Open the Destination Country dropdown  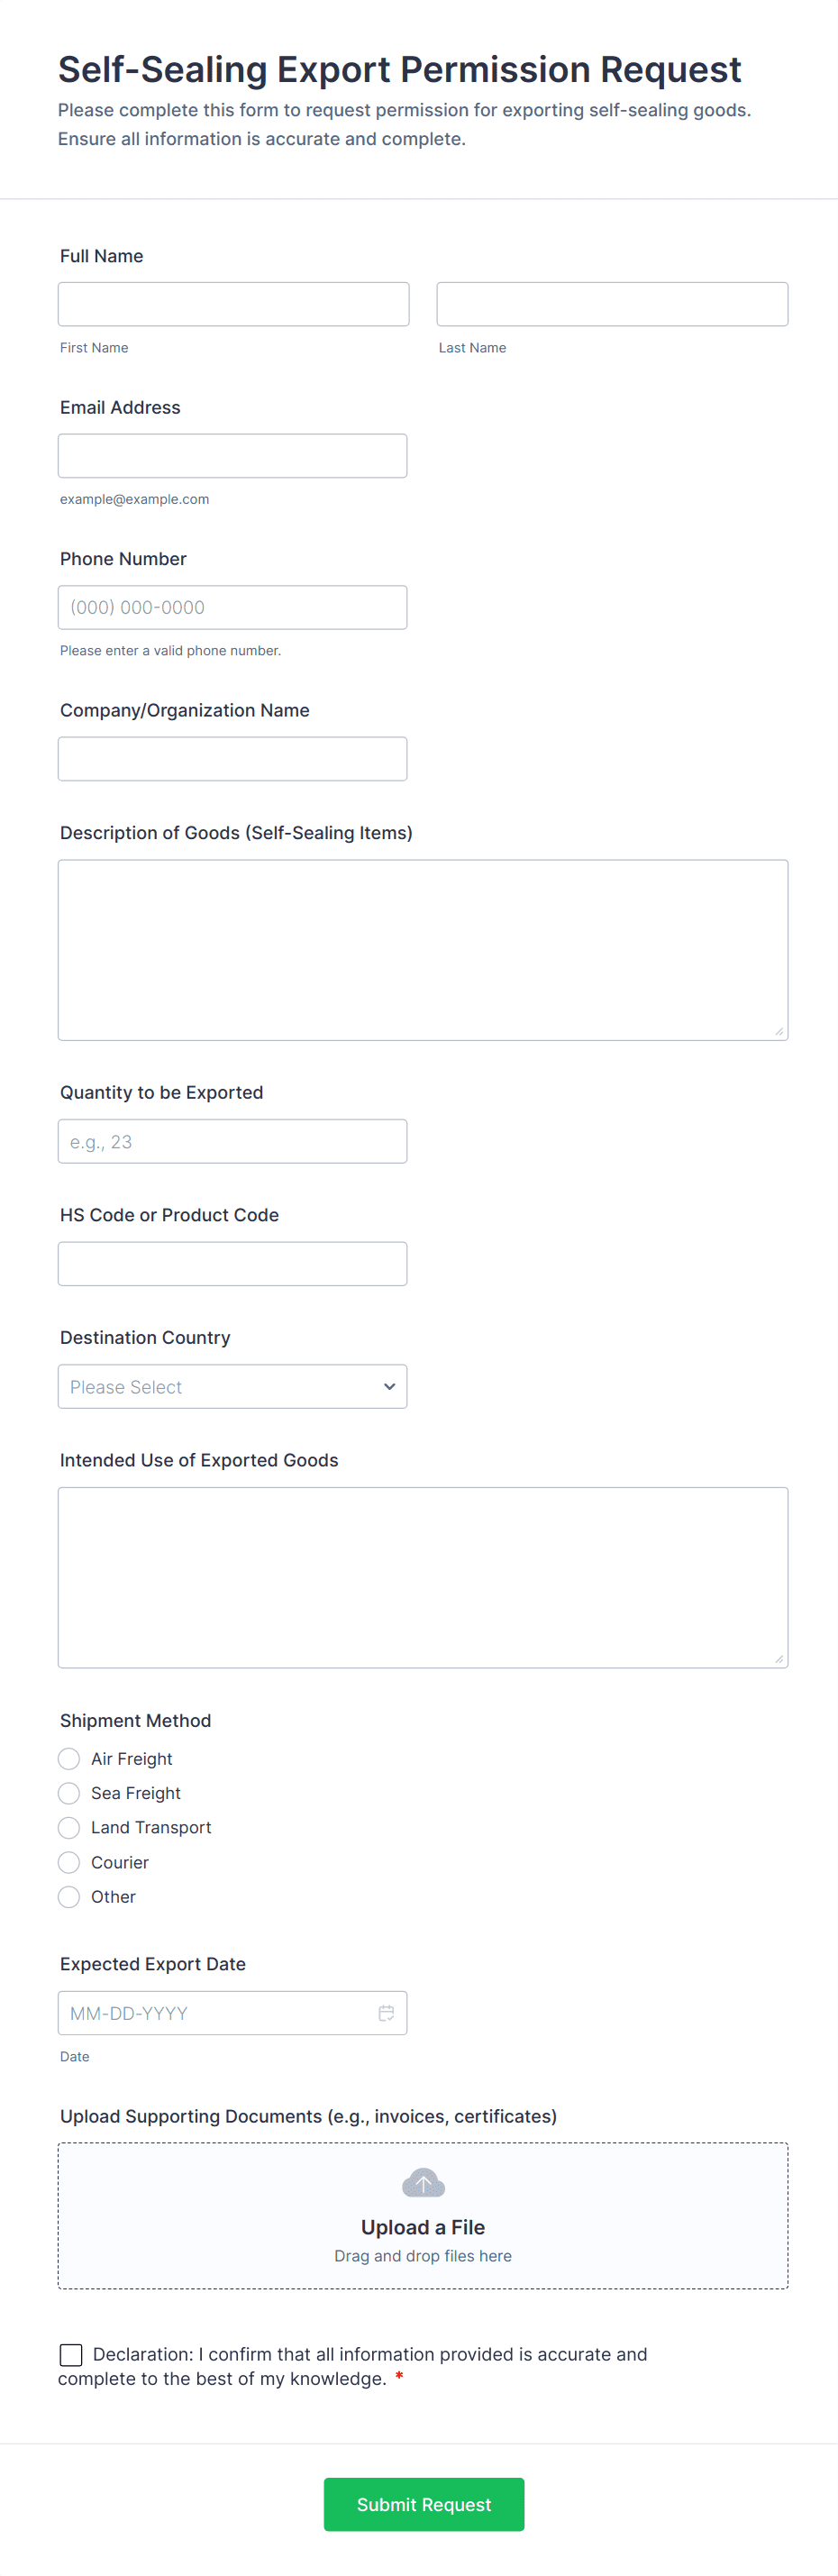tap(232, 1386)
